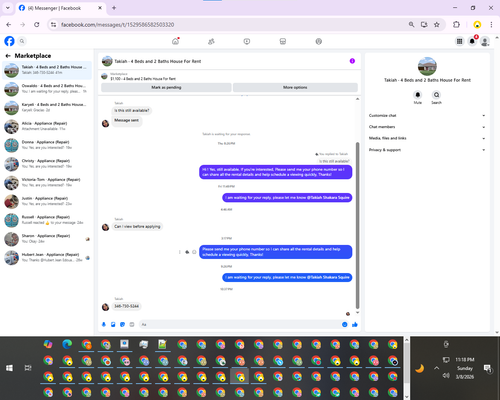Open the browser tab search dropdown arrow

point(8,8)
